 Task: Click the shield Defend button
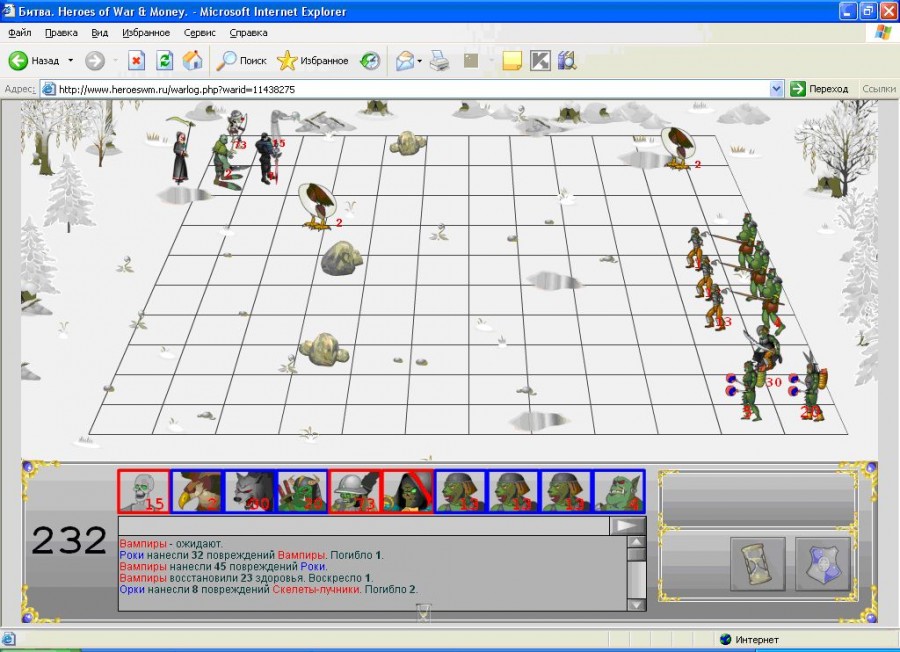point(823,564)
